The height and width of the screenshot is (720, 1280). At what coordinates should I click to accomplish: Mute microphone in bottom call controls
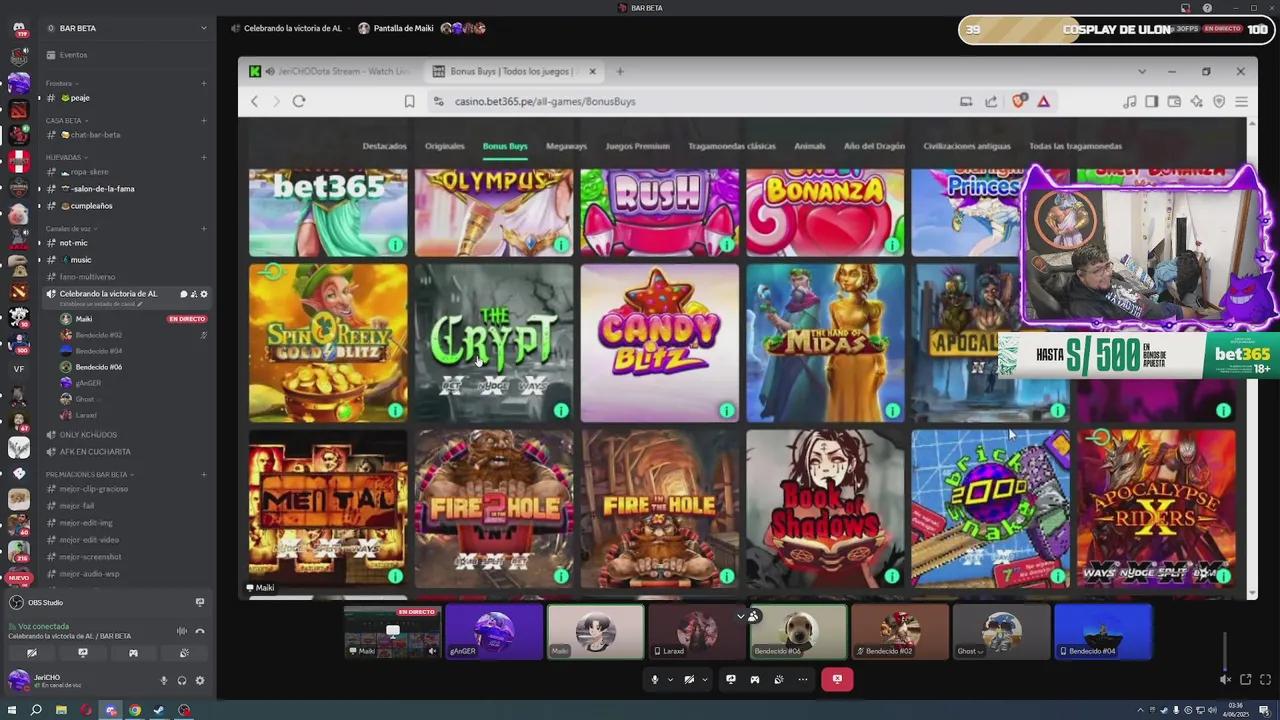[655, 680]
